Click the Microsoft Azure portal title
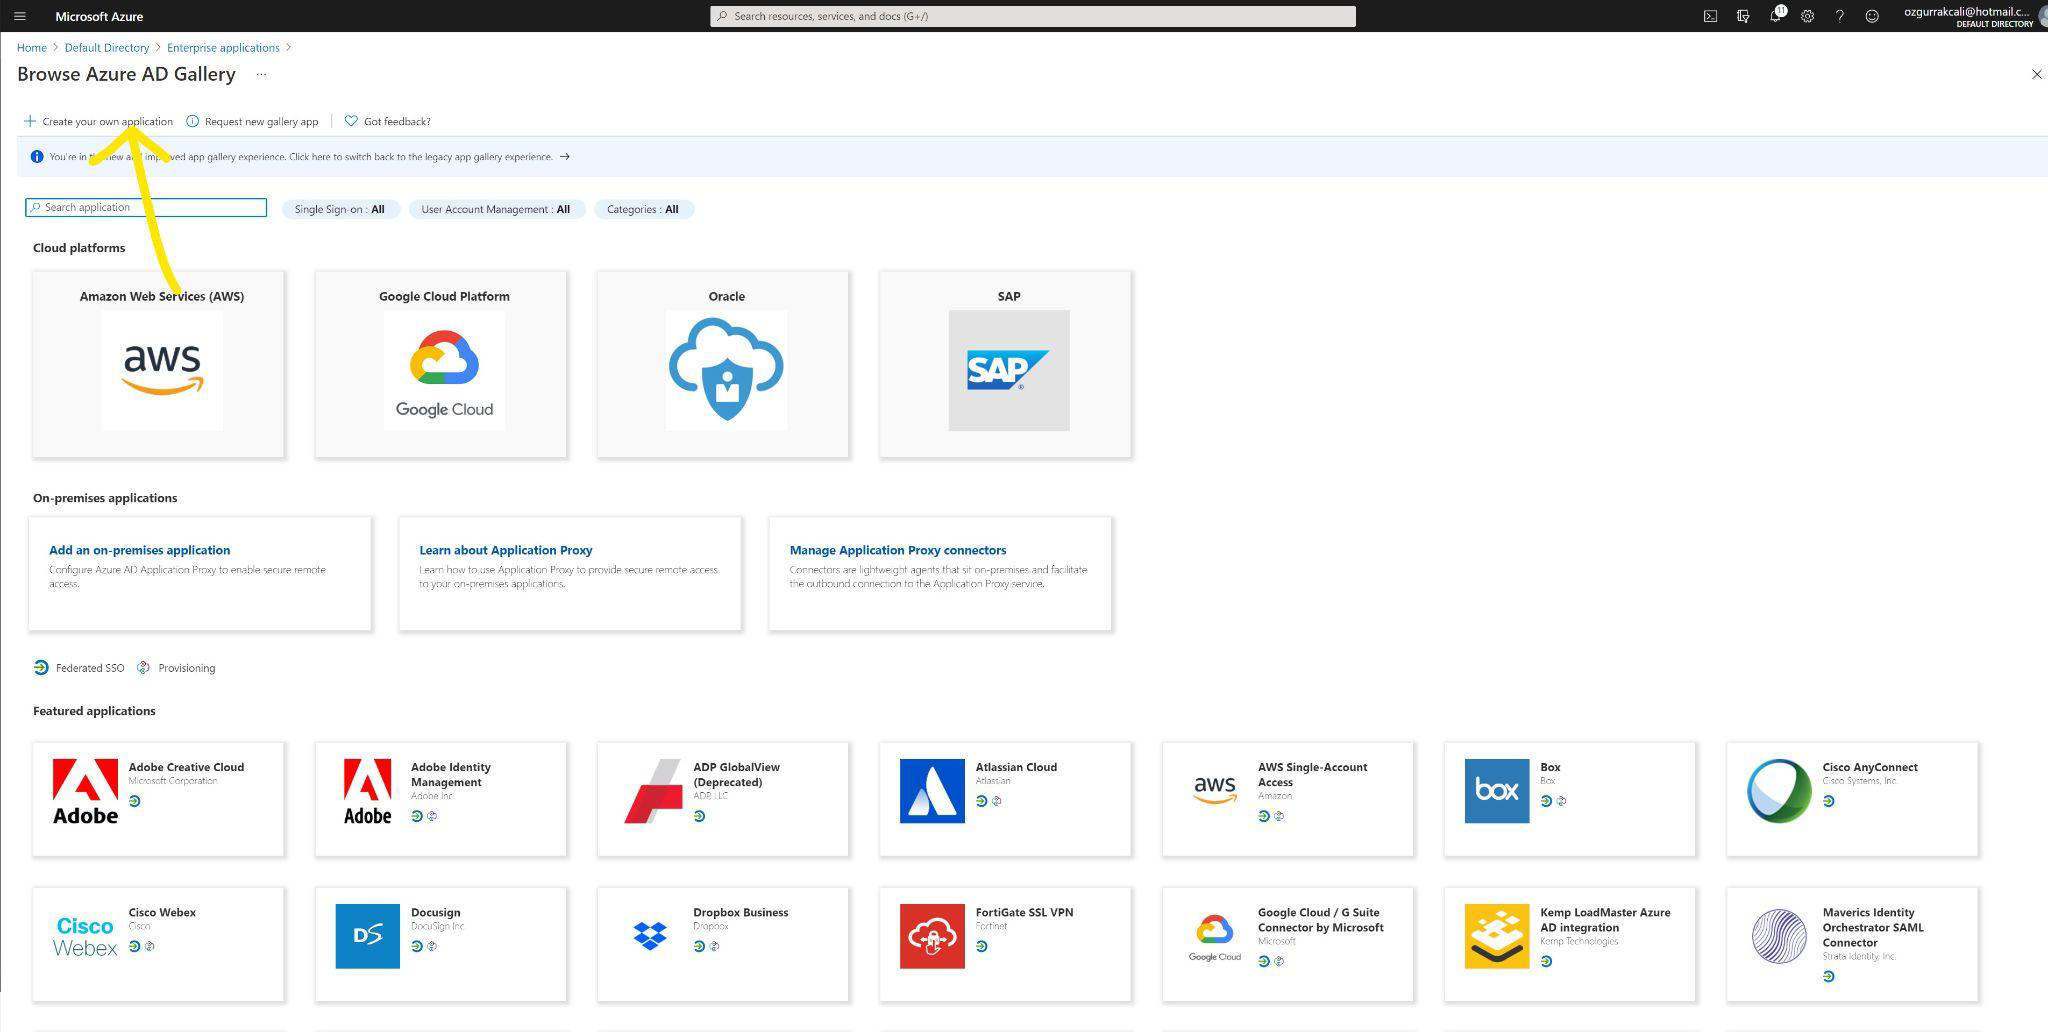This screenshot has height=1032, width=2048. [x=99, y=16]
